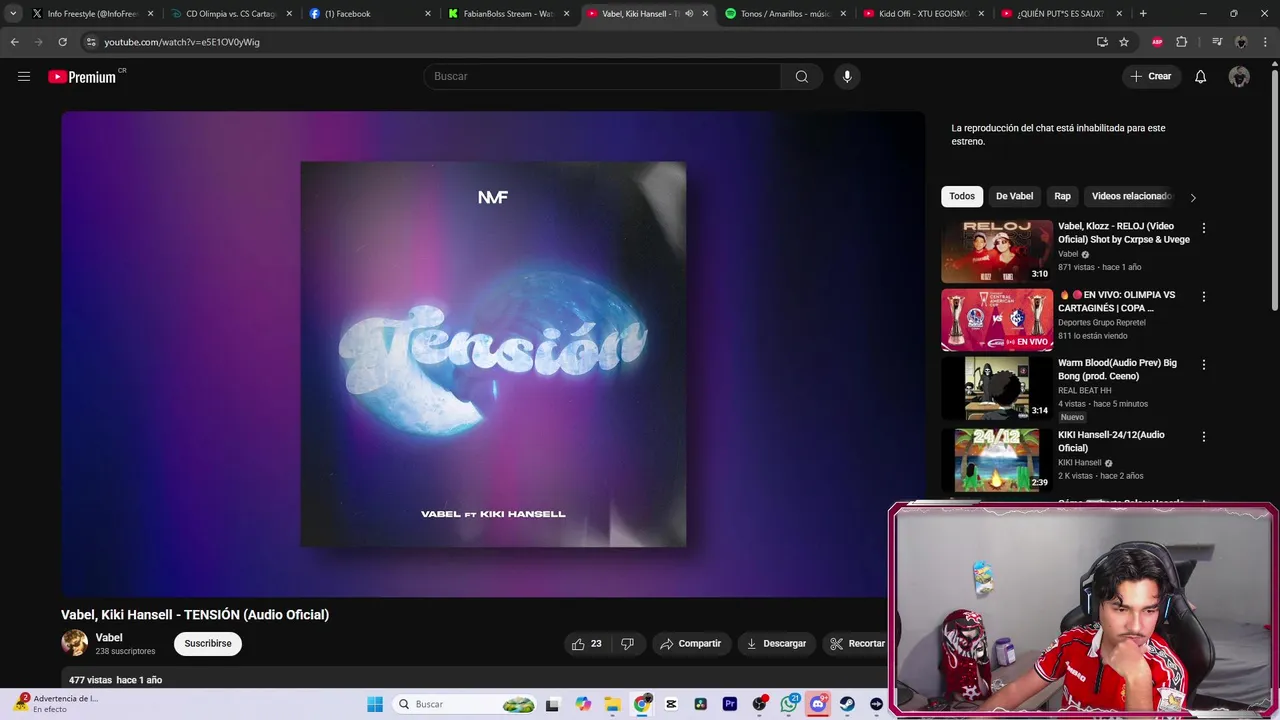Click the browser address bar URL

pos(182,42)
